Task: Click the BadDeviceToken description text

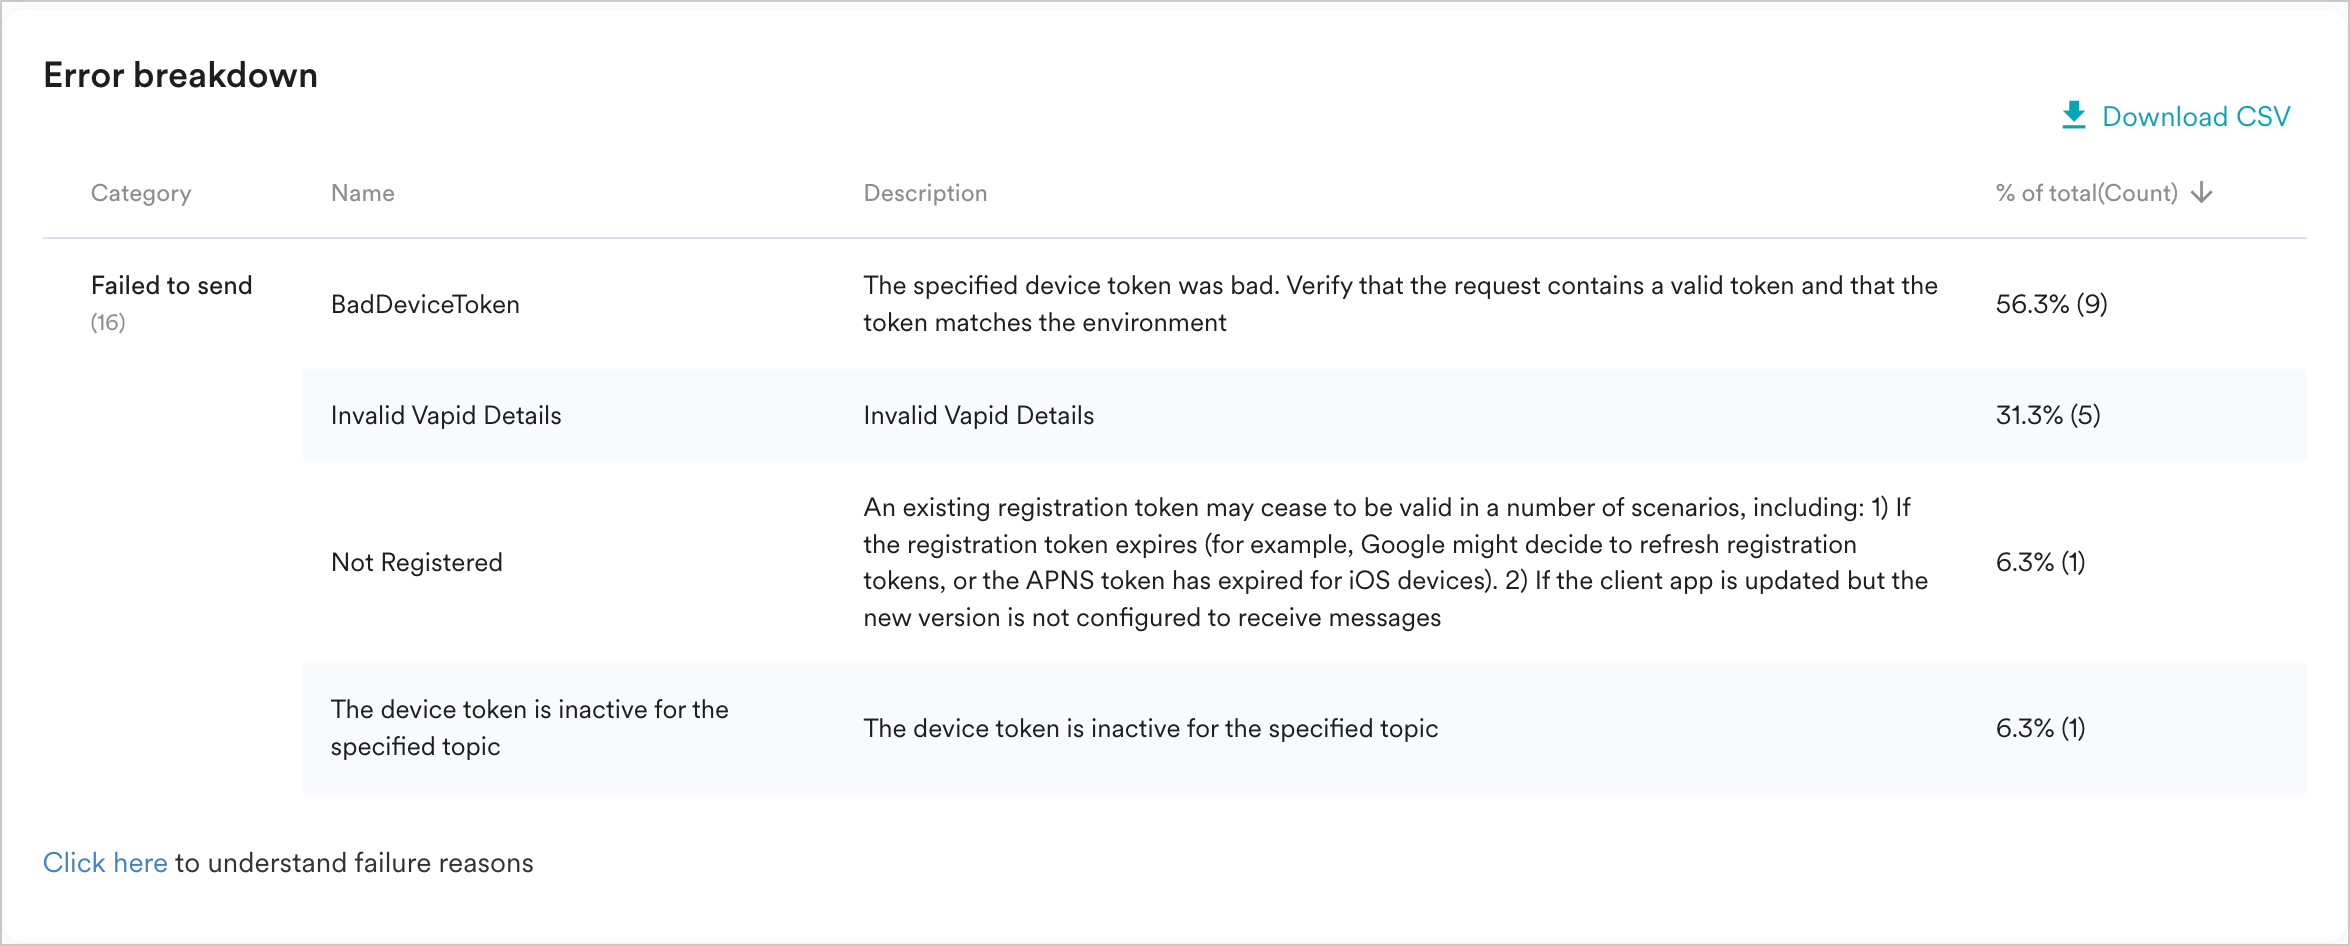Action: tap(1399, 304)
